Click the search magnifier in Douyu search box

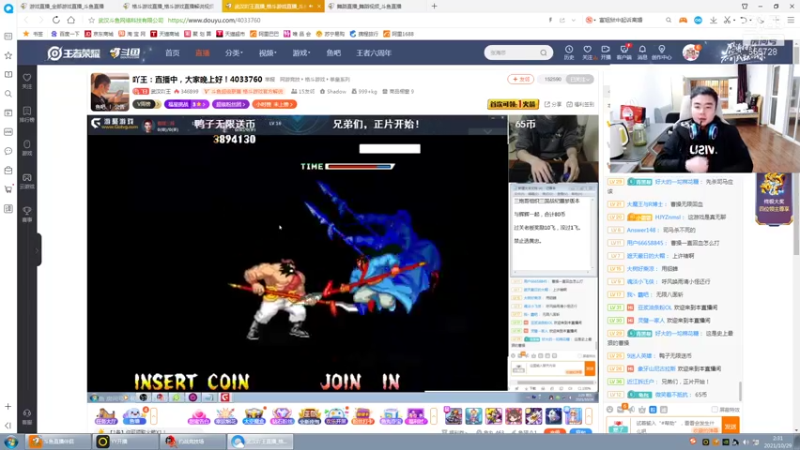[x=543, y=53]
